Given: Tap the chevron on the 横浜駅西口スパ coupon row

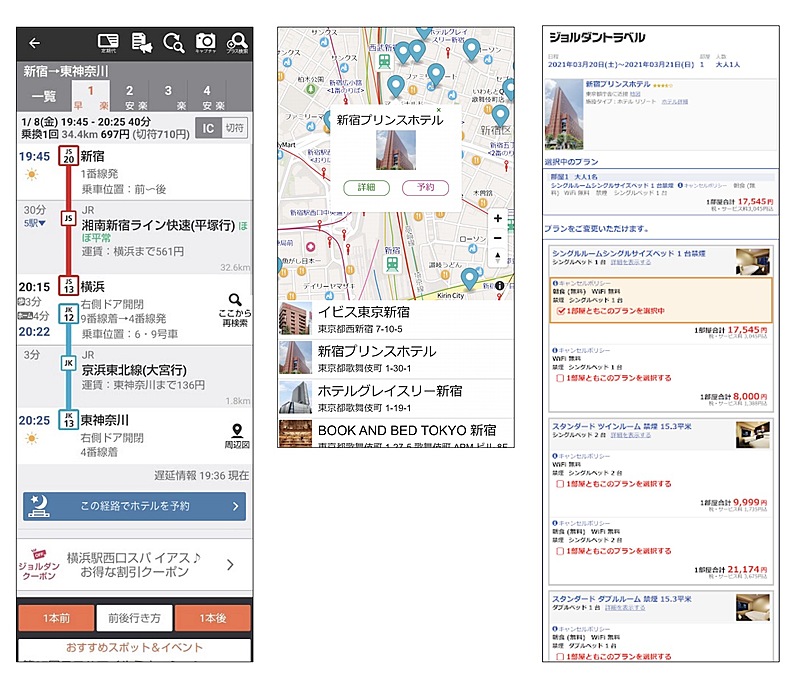Looking at the screenshot, I should click(230, 565).
